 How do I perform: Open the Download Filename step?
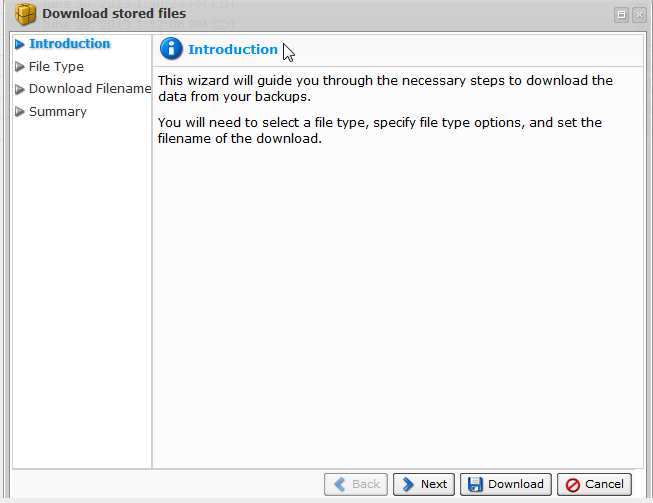point(89,89)
